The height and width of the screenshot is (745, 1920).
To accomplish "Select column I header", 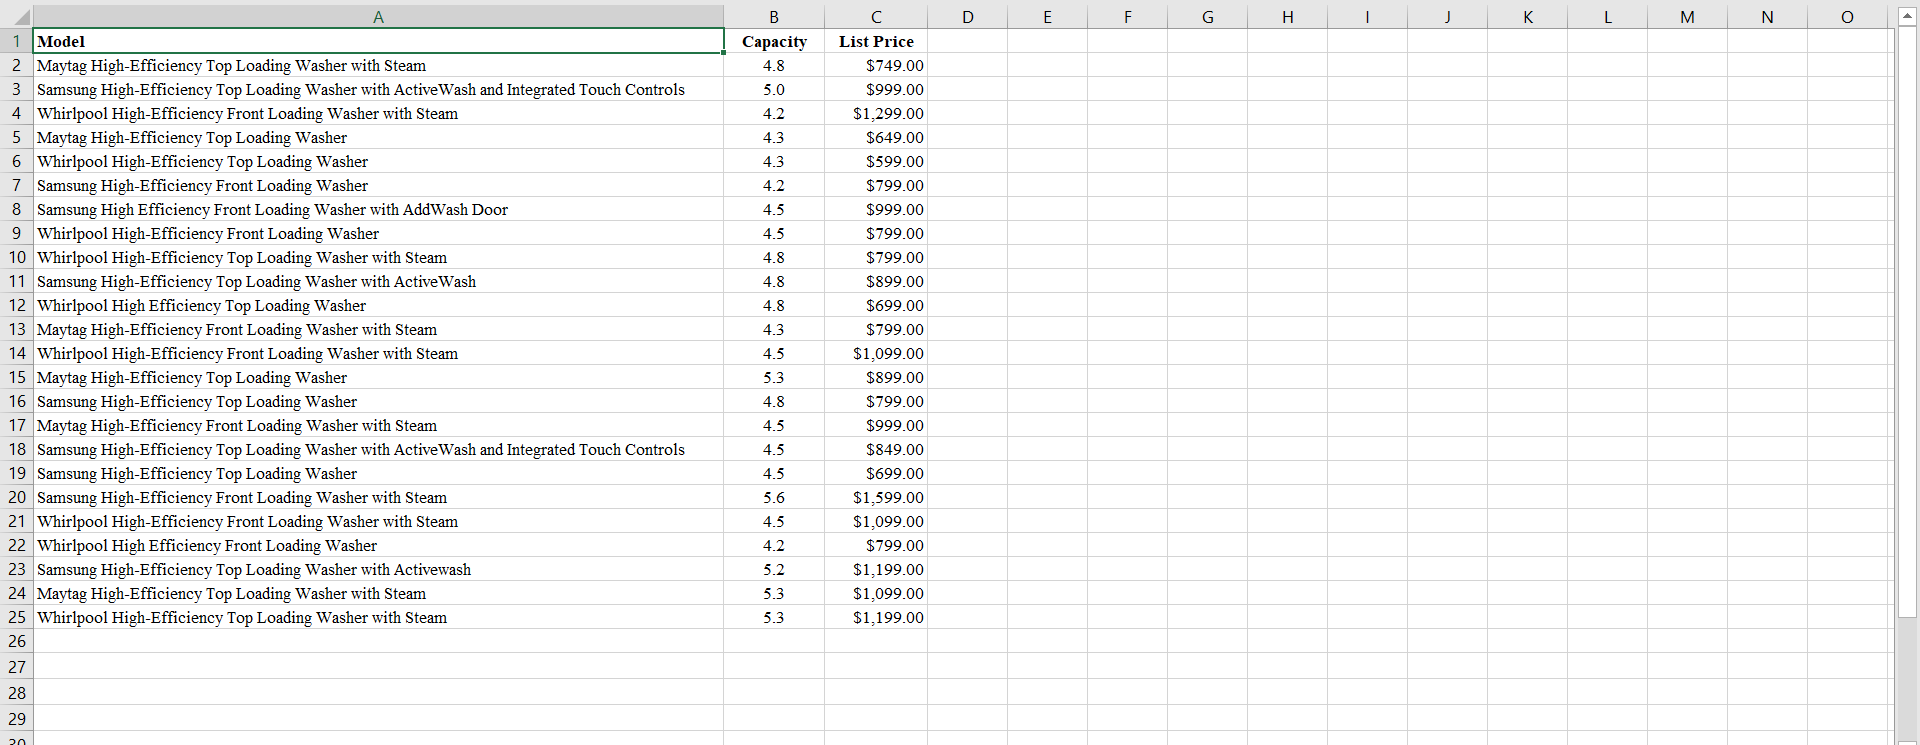I will pyautogui.click(x=1367, y=17).
